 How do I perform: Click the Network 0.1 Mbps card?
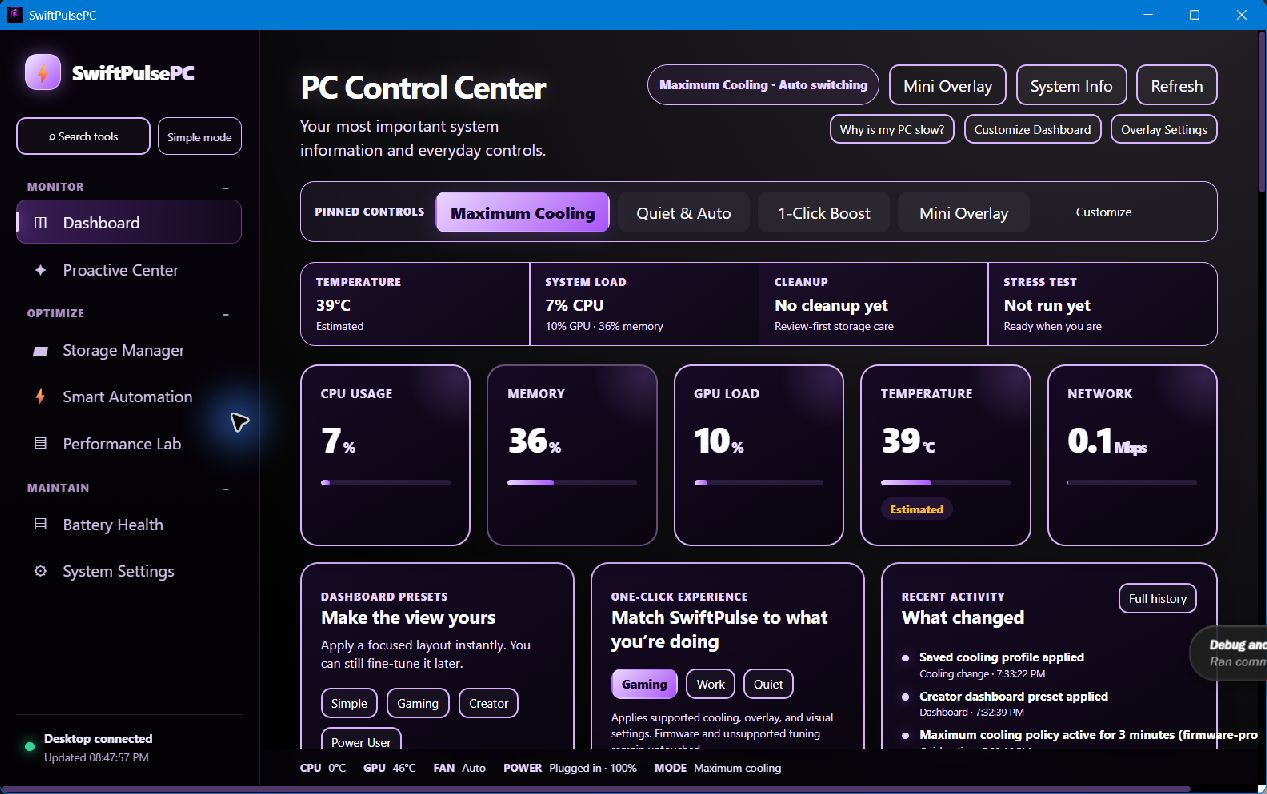point(1132,455)
